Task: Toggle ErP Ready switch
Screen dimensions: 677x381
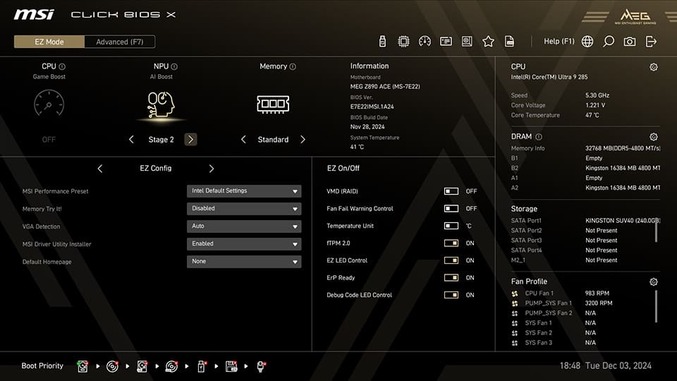Action: (451, 277)
